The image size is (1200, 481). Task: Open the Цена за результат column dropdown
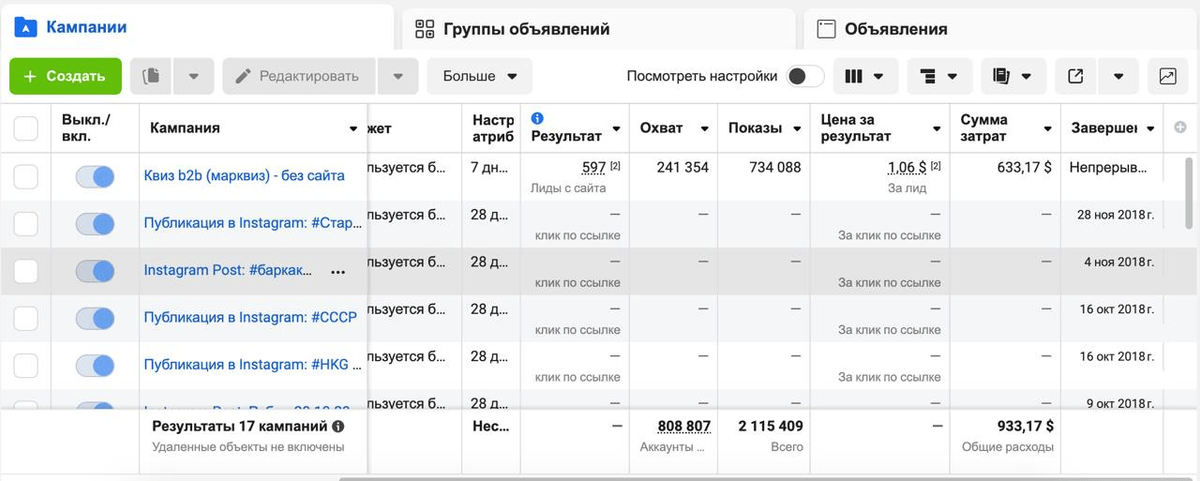pyautogui.click(x=937, y=129)
